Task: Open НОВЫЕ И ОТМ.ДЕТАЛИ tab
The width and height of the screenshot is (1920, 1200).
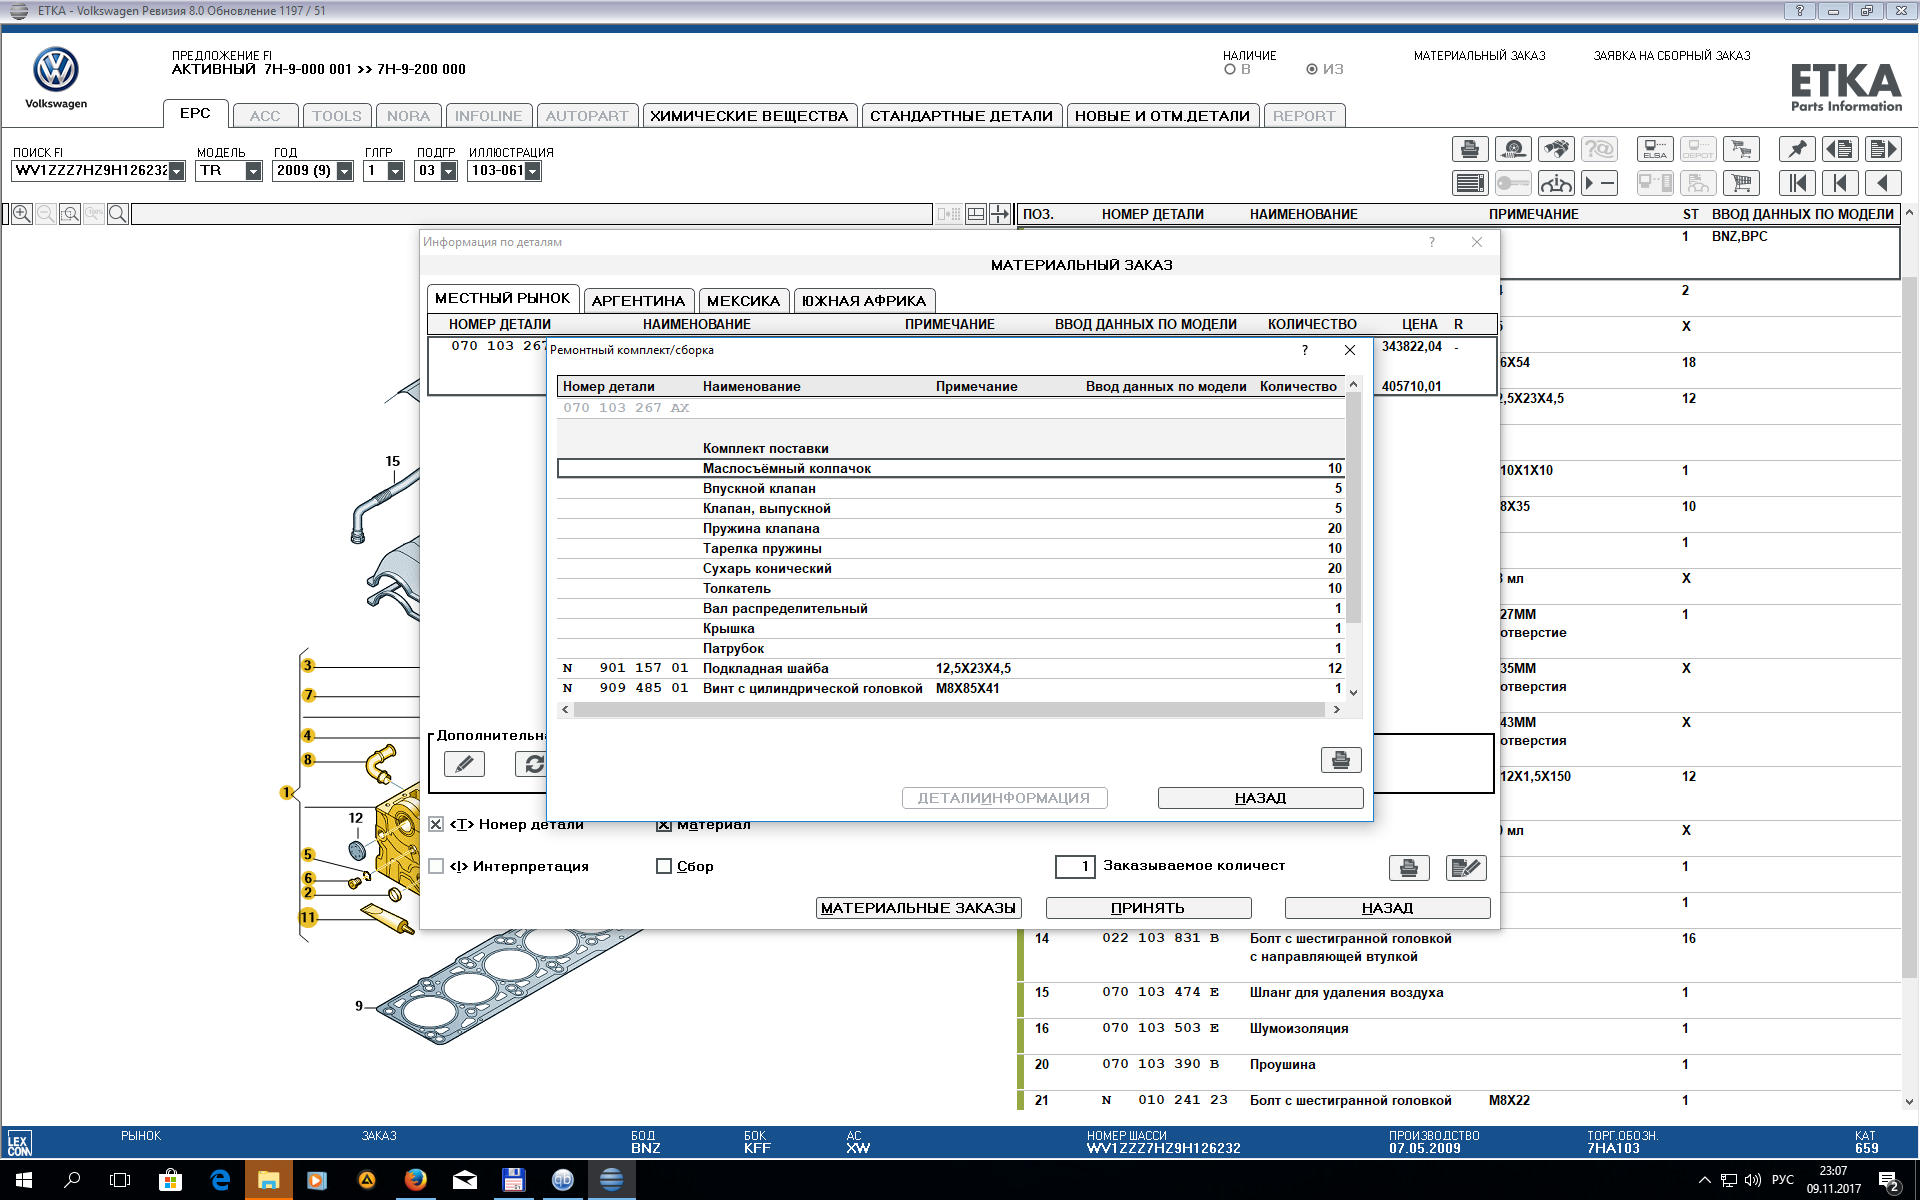Action: coord(1162,116)
